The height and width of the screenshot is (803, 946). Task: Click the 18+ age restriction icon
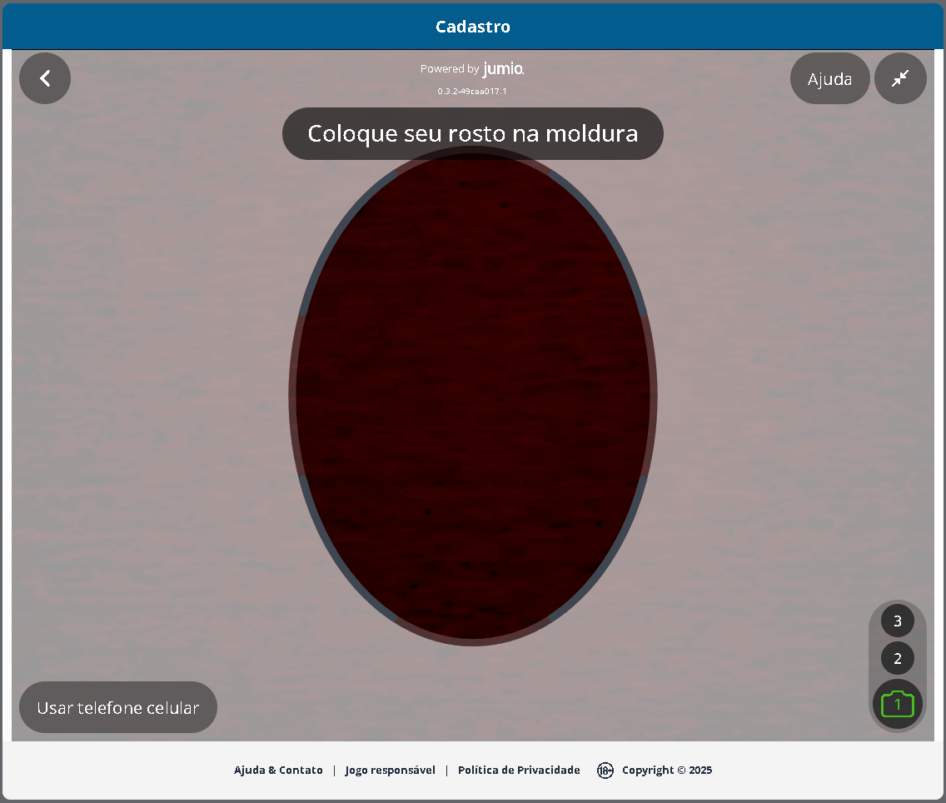605,770
